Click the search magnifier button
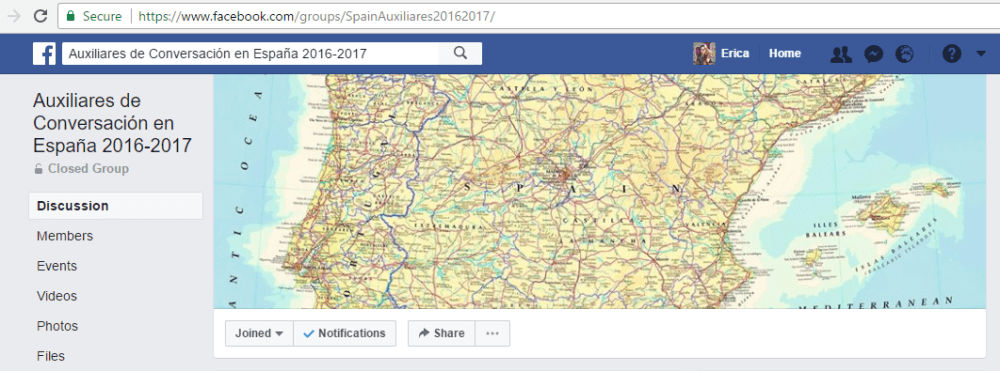The image size is (1000, 371). pyautogui.click(x=460, y=54)
